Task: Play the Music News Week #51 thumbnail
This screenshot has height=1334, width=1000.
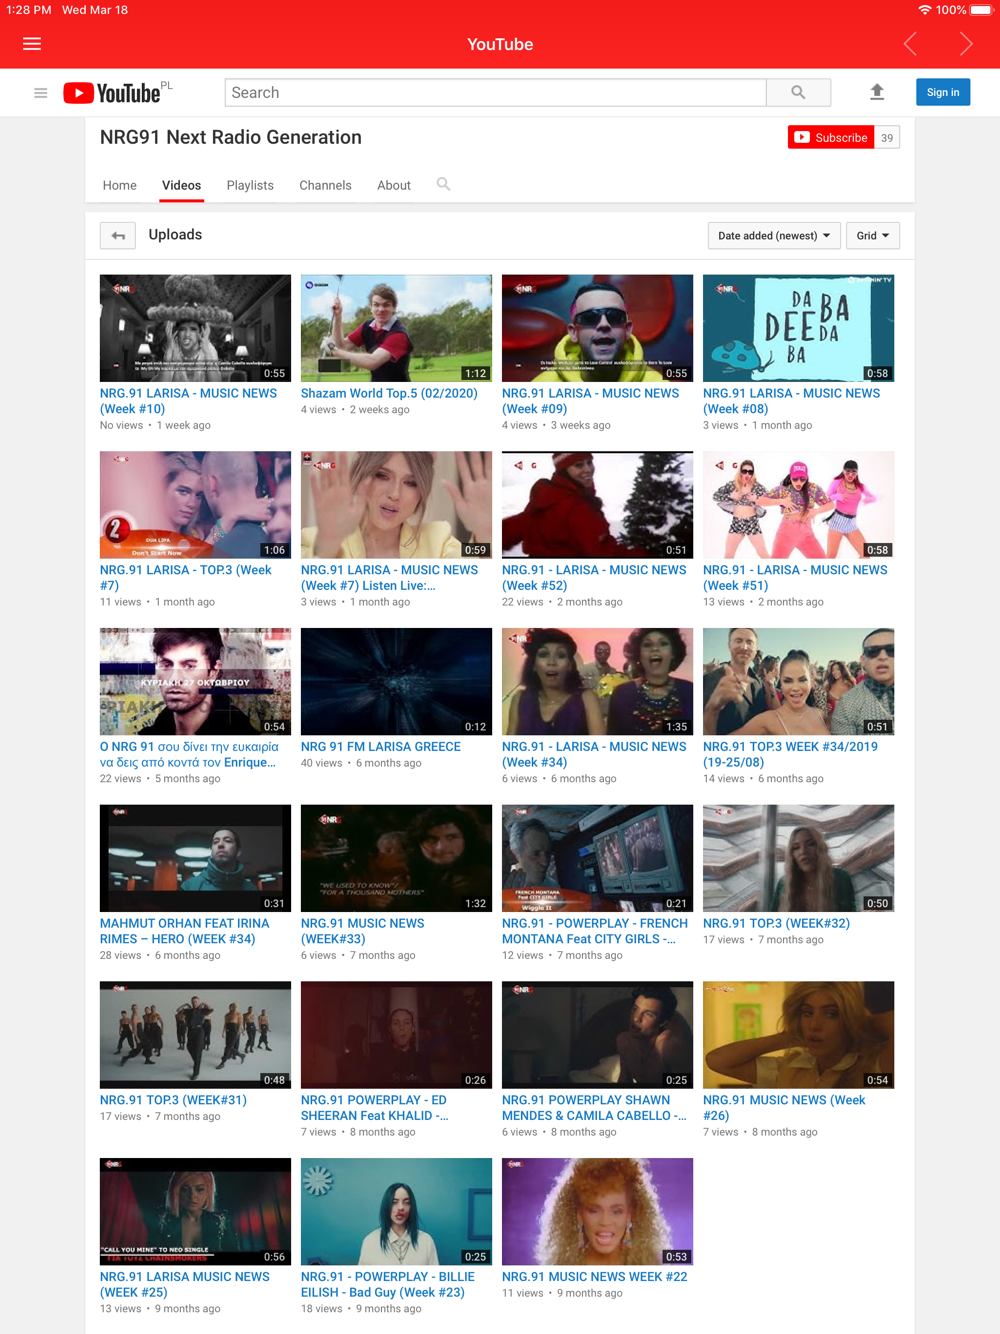Action: click(x=798, y=505)
